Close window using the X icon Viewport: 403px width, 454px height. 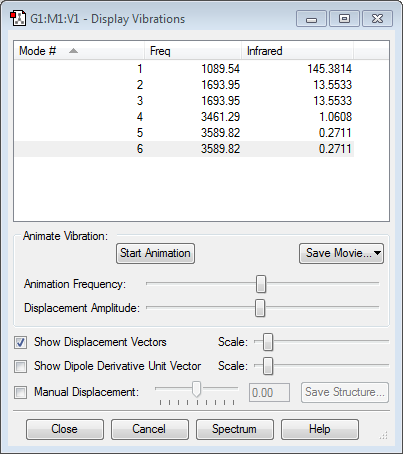377,19
